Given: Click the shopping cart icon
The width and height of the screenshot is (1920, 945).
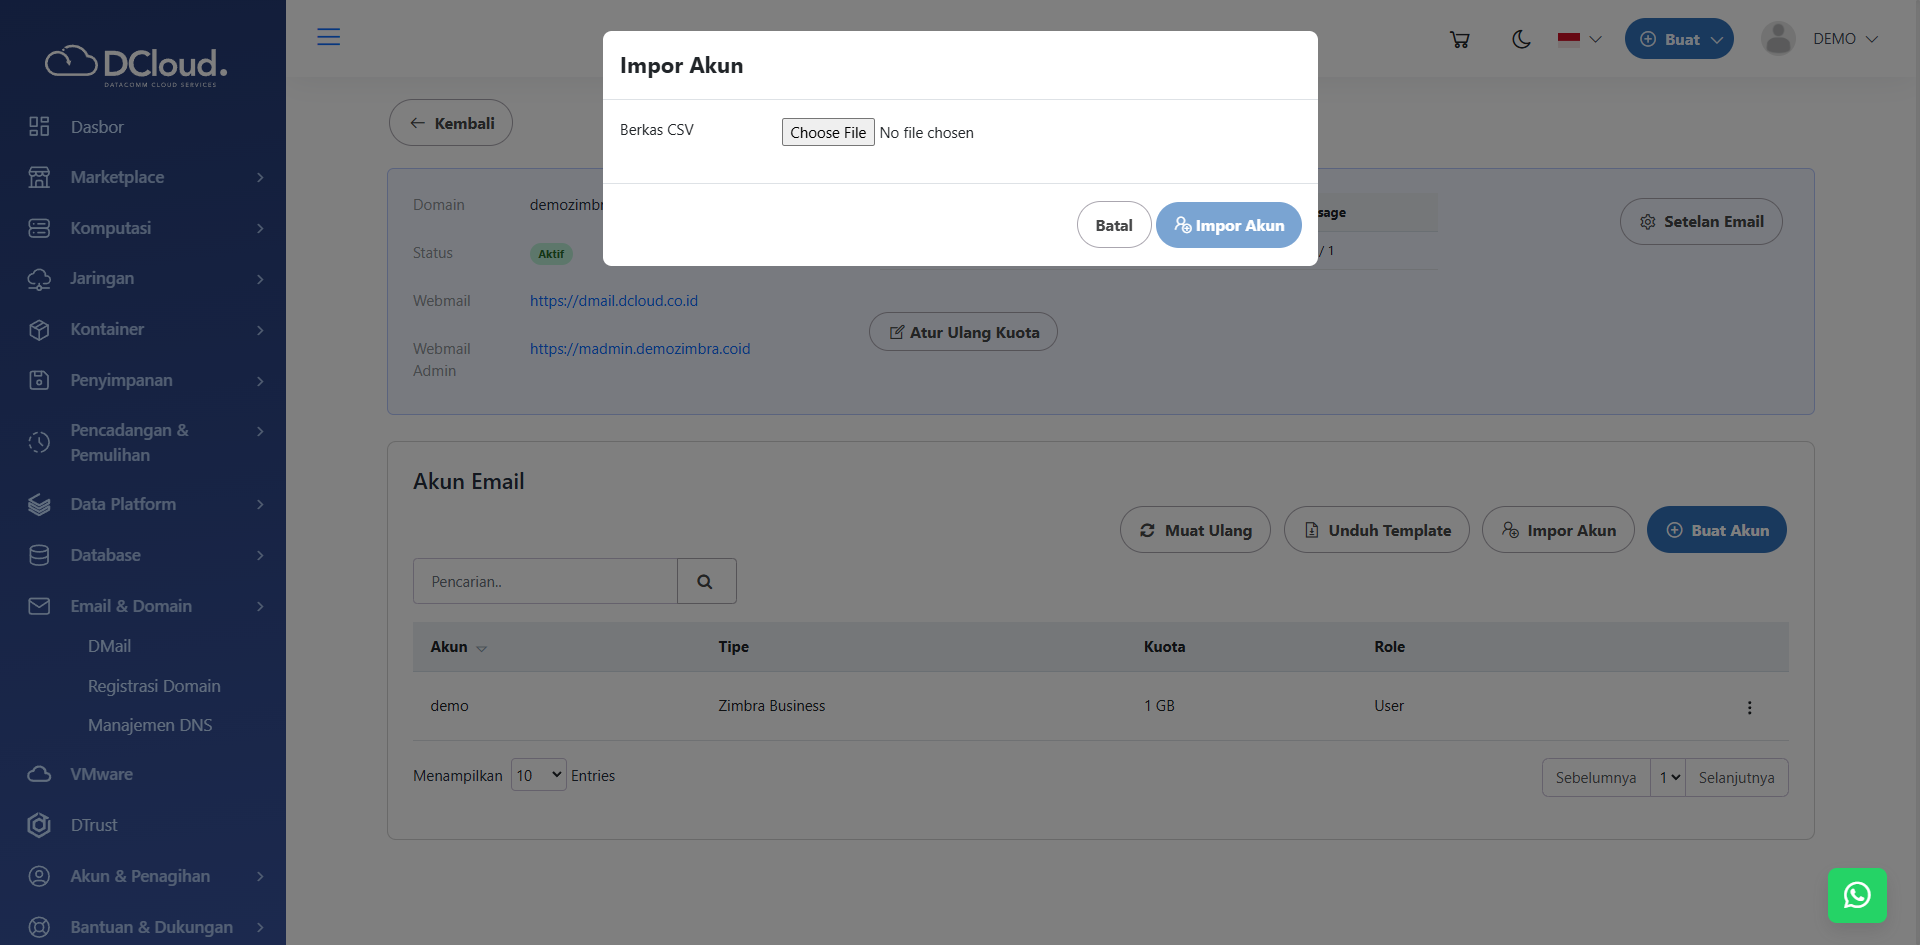Looking at the screenshot, I should [x=1460, y=39].
